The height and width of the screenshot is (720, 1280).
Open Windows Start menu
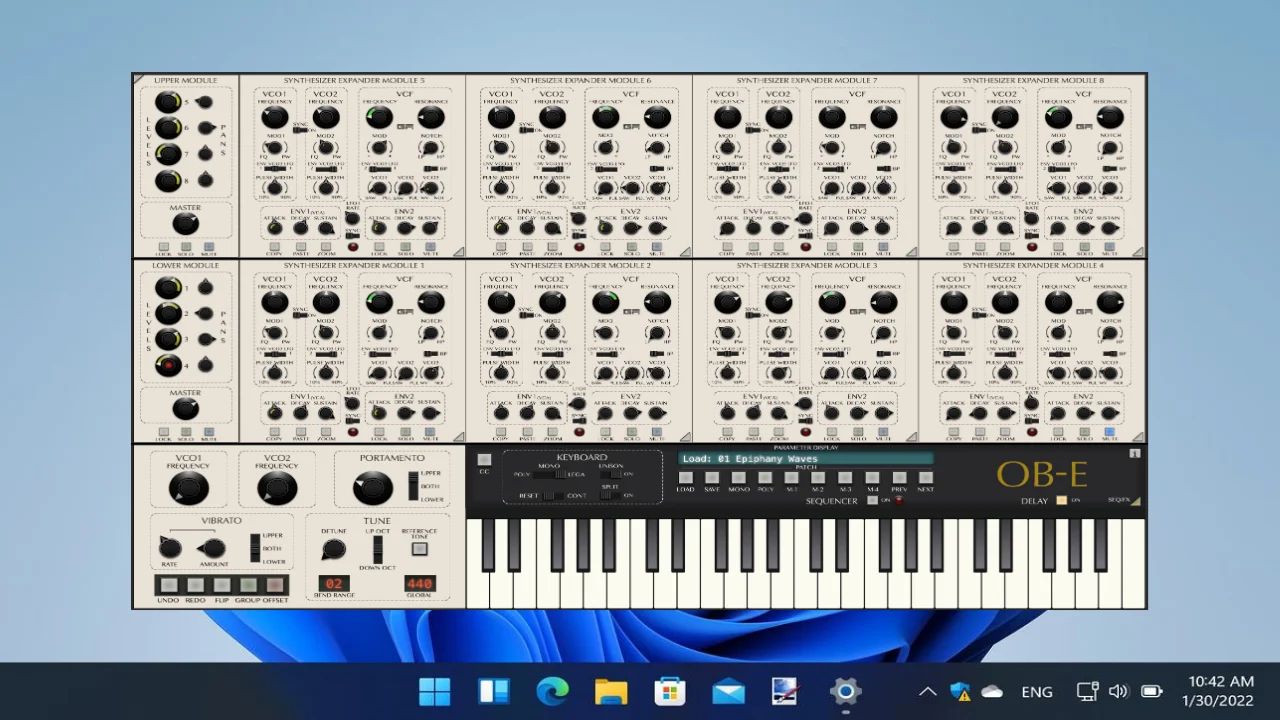coord(435,691)
